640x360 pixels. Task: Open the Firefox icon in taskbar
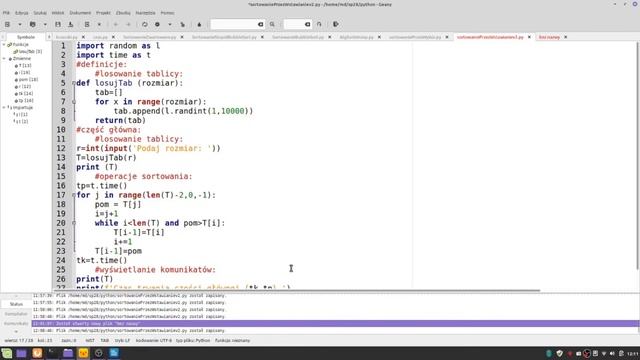pos(37,353)
